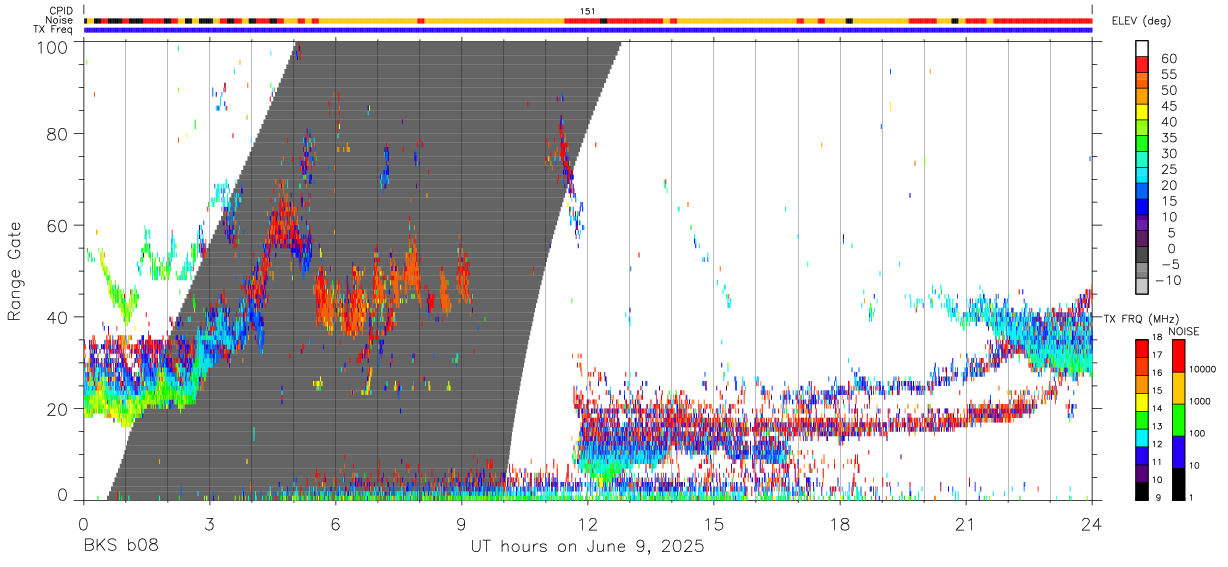This screenshot has width=1228, height=567.
Task: Click the "55" label on ELEV colorbar
Action: click(x=1169, y=75)
